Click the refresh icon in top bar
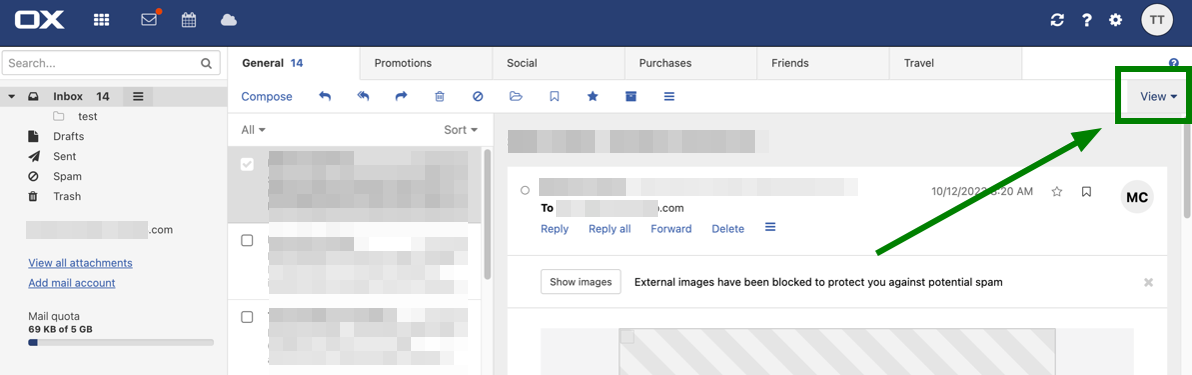This screenshot has width=1192, height=375. click(x=1057, y=21)
